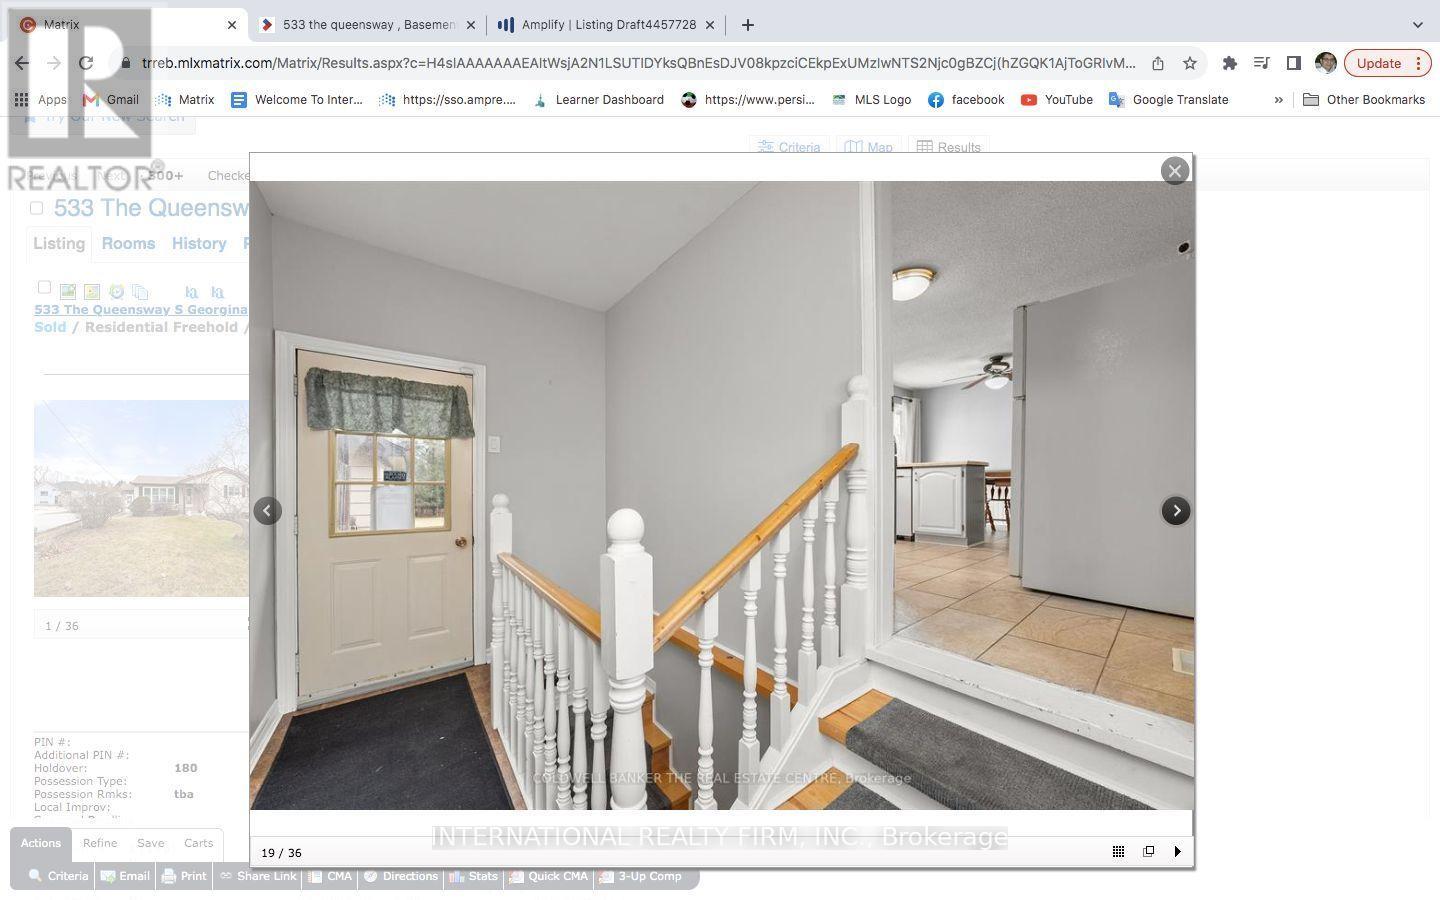
Task: Open the listing reminder clock icon
Action: [x=116, y=292]
